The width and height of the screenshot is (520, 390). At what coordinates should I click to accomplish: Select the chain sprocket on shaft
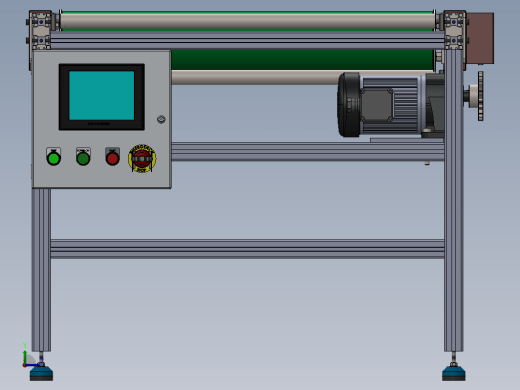[480, 96]
